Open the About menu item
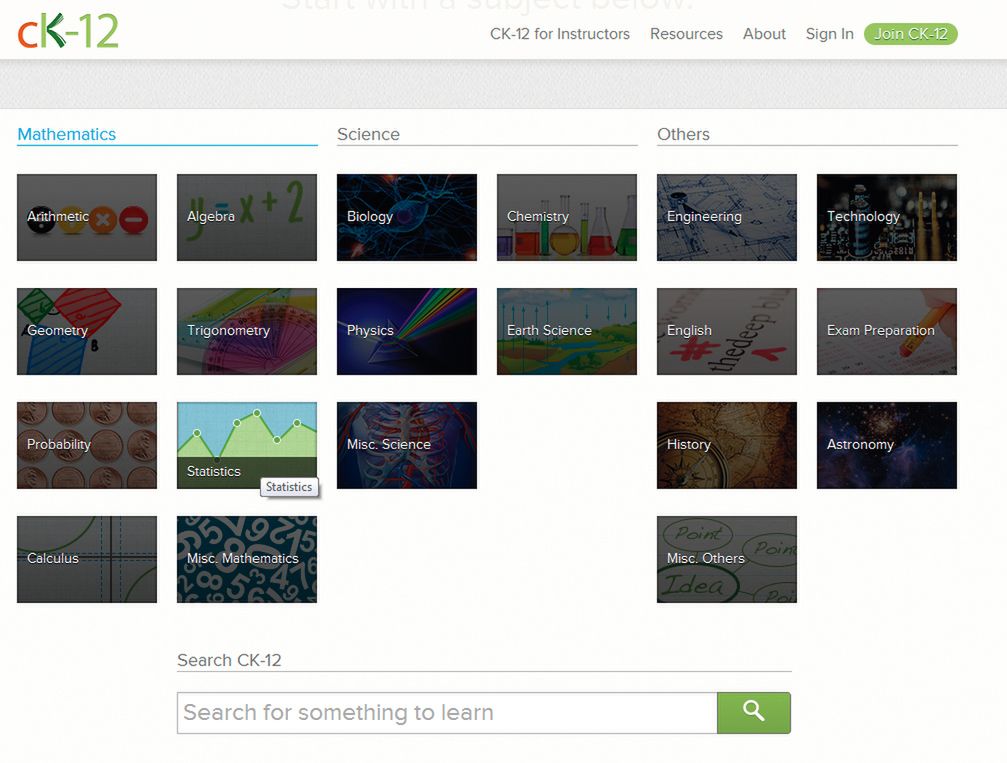This screenshot has width=1007, height=763. tap(764, 34)
